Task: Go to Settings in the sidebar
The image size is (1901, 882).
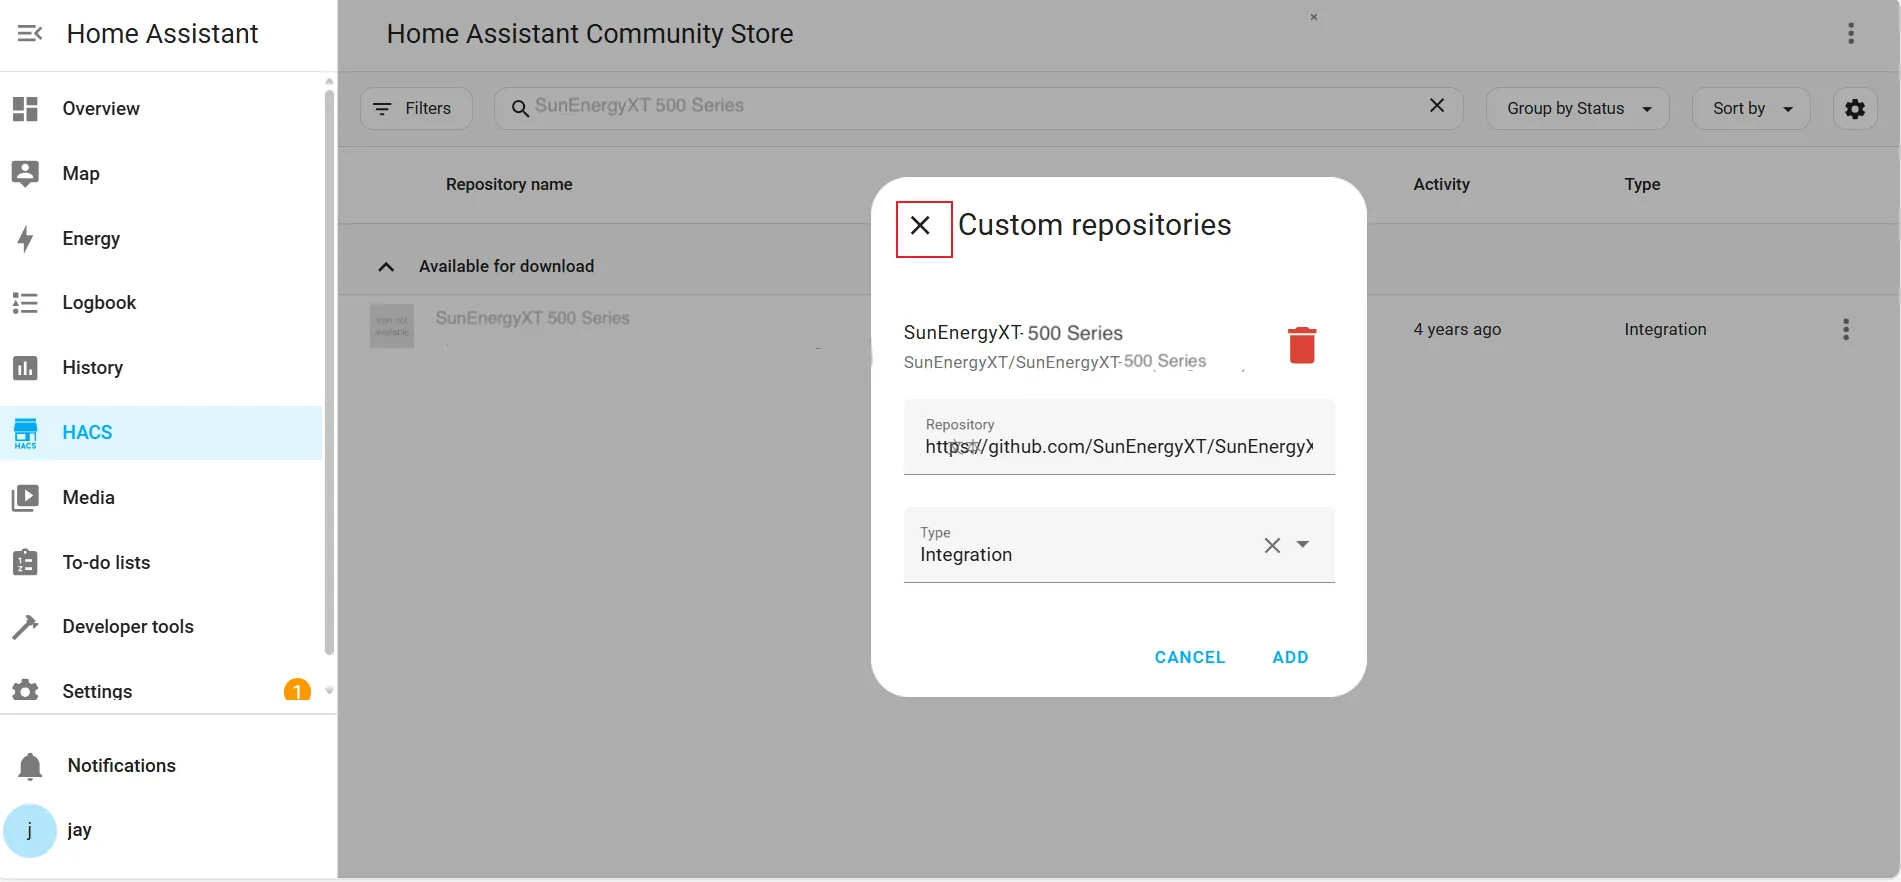Action: coord(97,691)
